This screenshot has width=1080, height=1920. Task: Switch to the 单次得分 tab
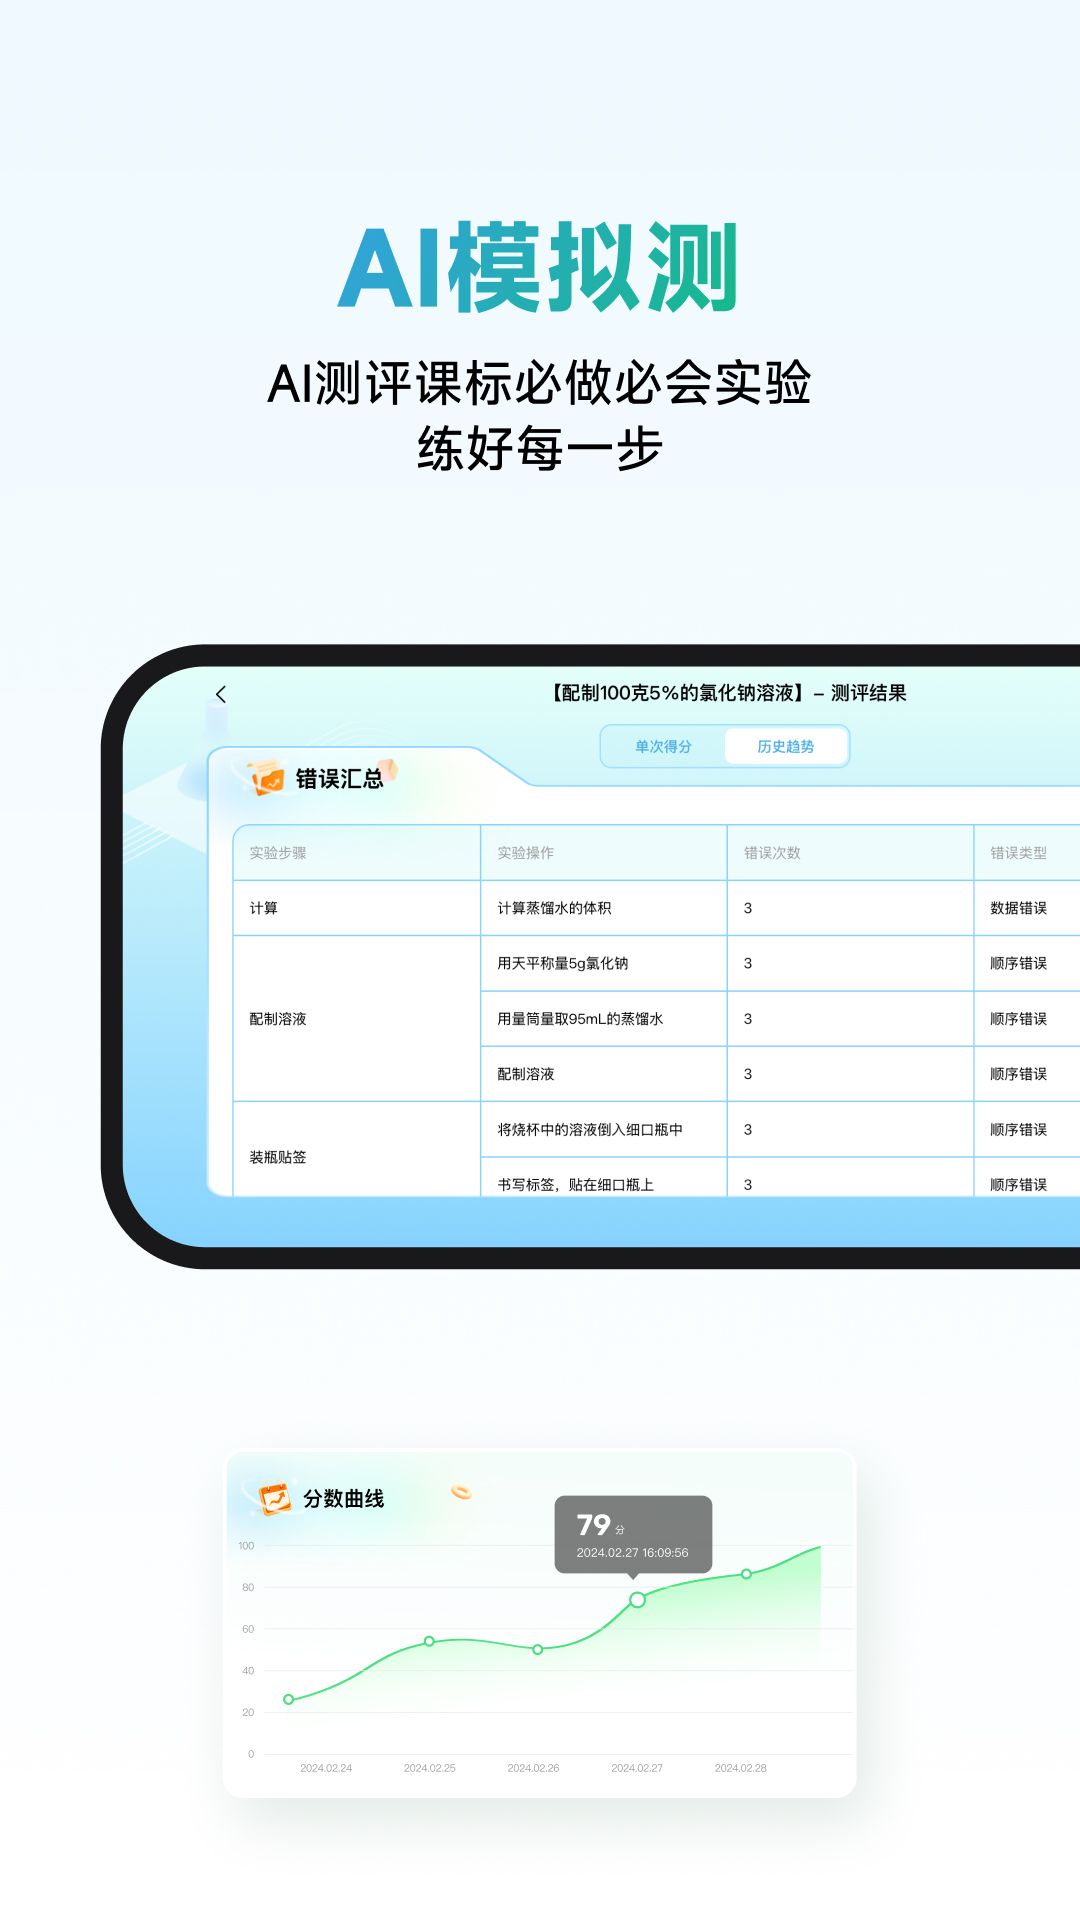pyautogui.click(x=663, y=747)
